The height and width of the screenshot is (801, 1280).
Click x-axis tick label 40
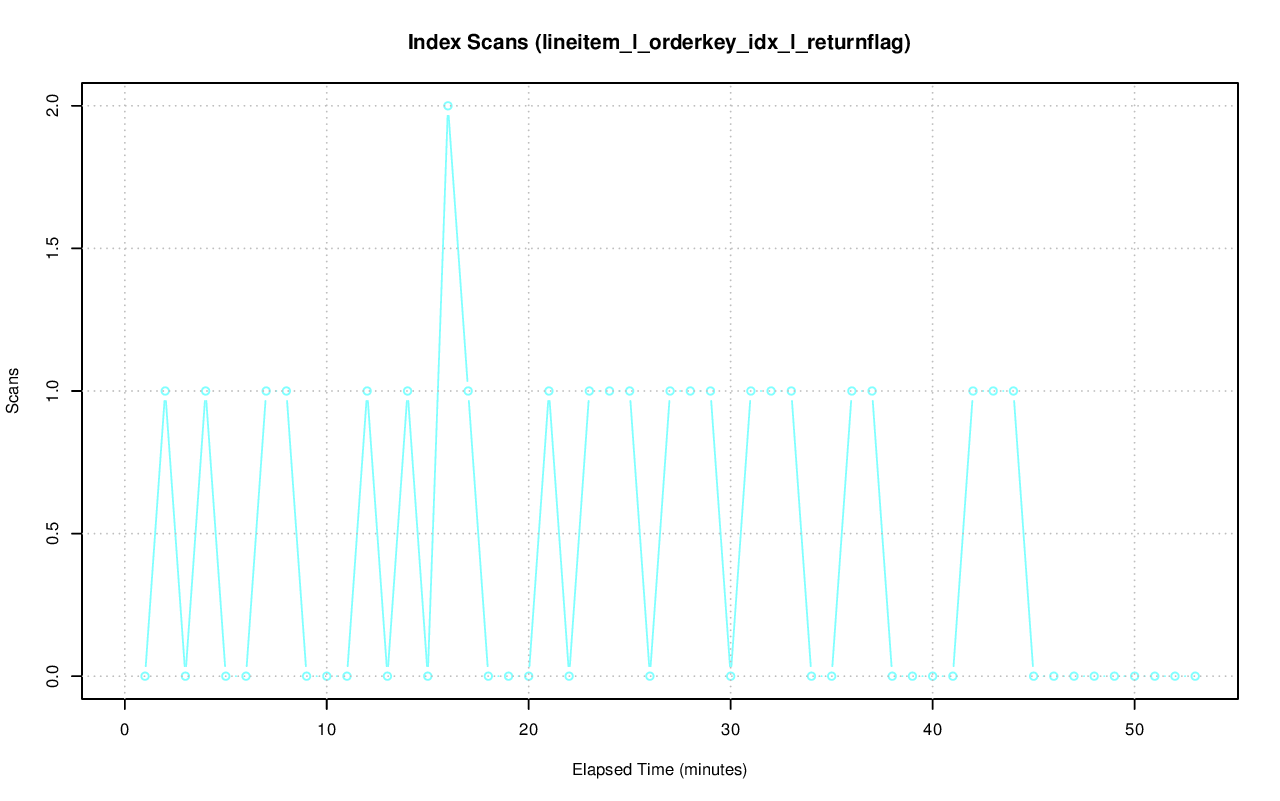click(933, 729)
